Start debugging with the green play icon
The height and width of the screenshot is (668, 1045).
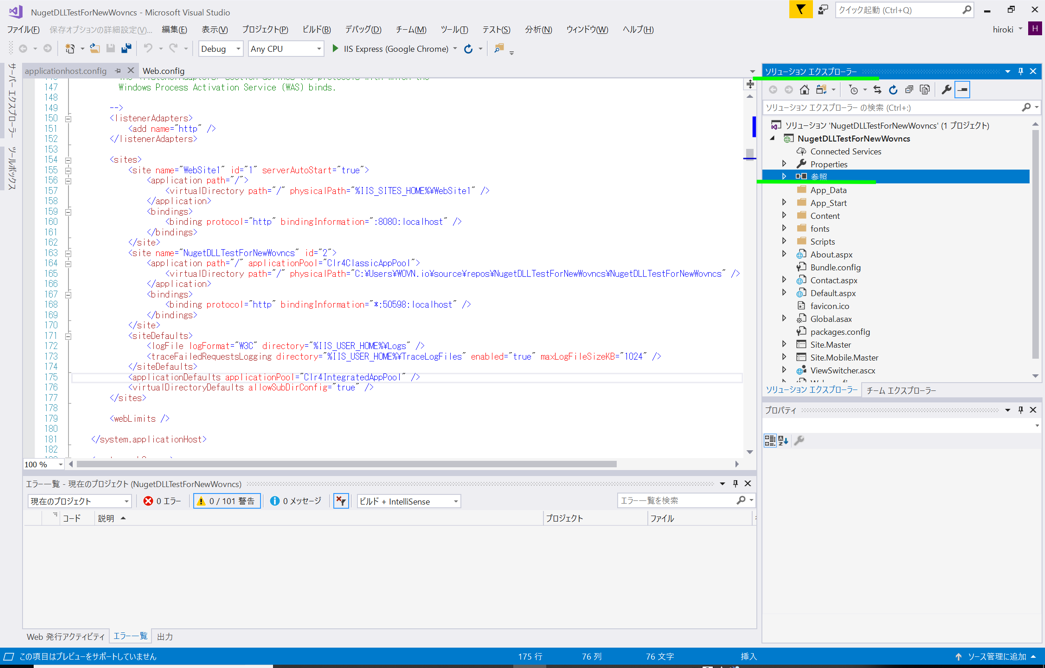click(335, 48)
